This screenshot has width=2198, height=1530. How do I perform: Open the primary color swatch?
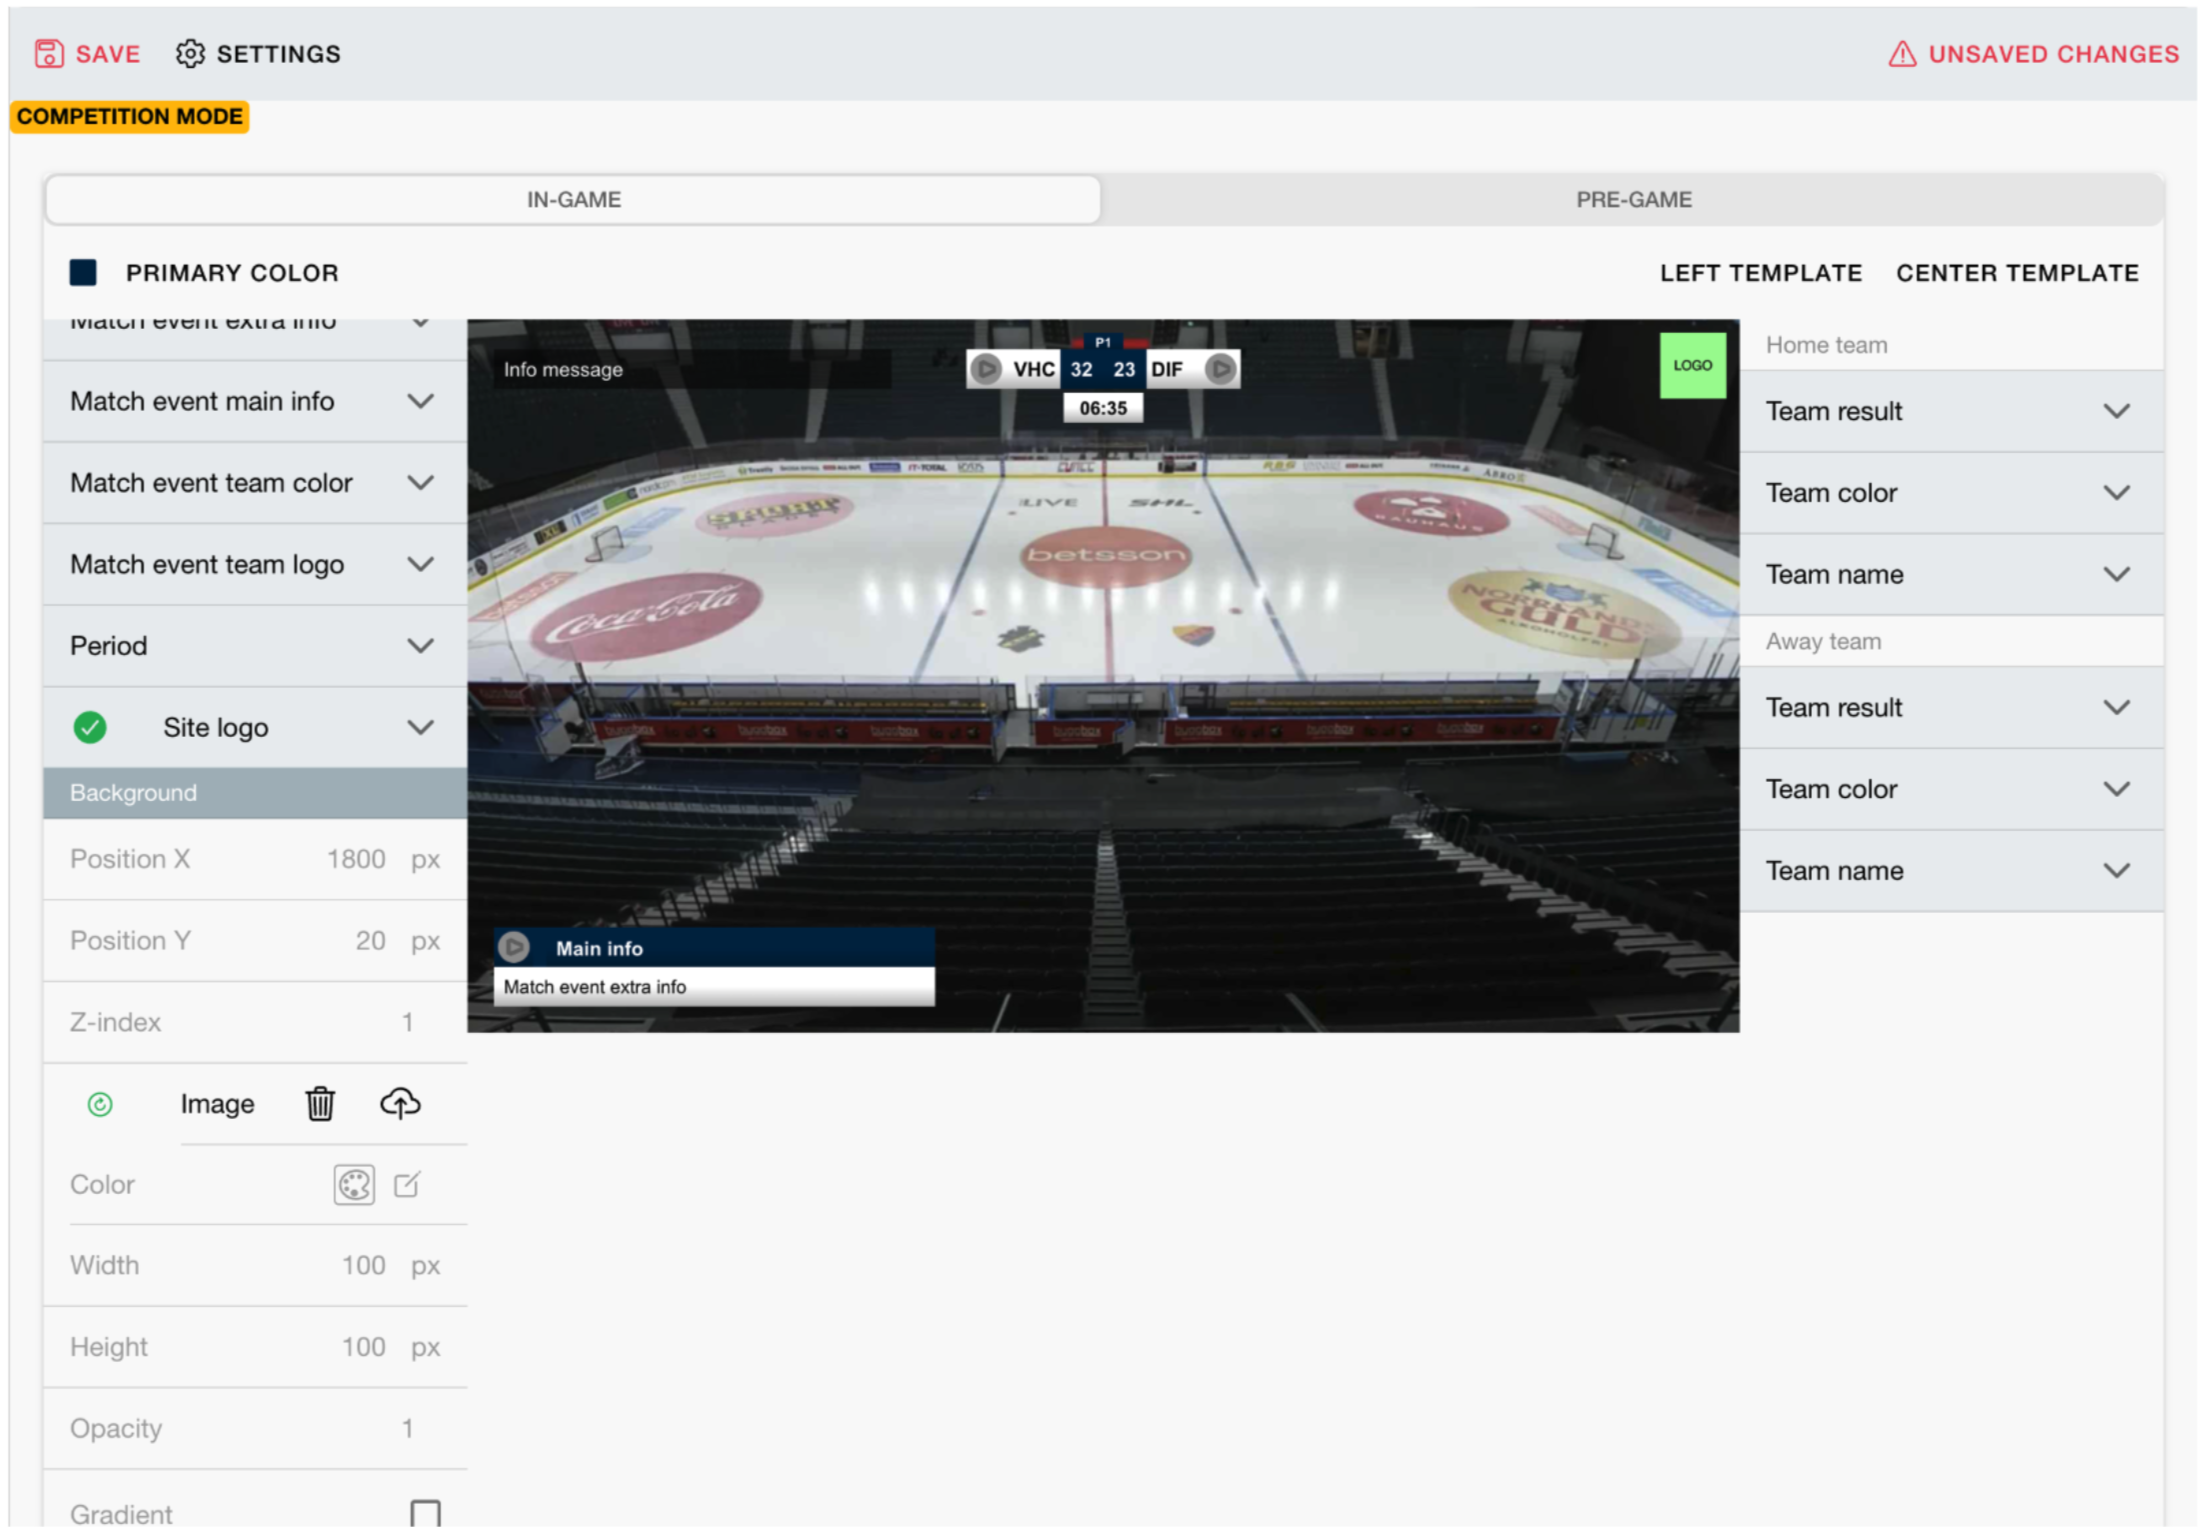[x=83, y=273]
